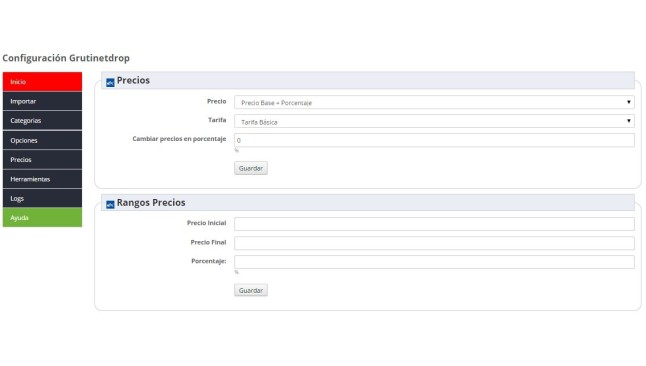Focus the Cambiar precios en porcentaje field

434,140
